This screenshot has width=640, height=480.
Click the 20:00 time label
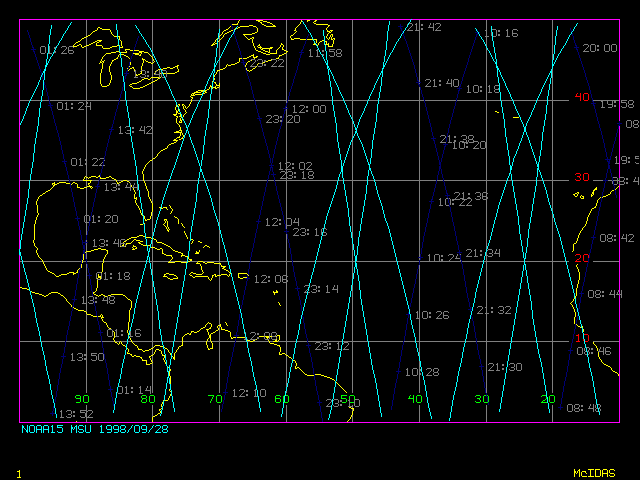click(600, 49)
